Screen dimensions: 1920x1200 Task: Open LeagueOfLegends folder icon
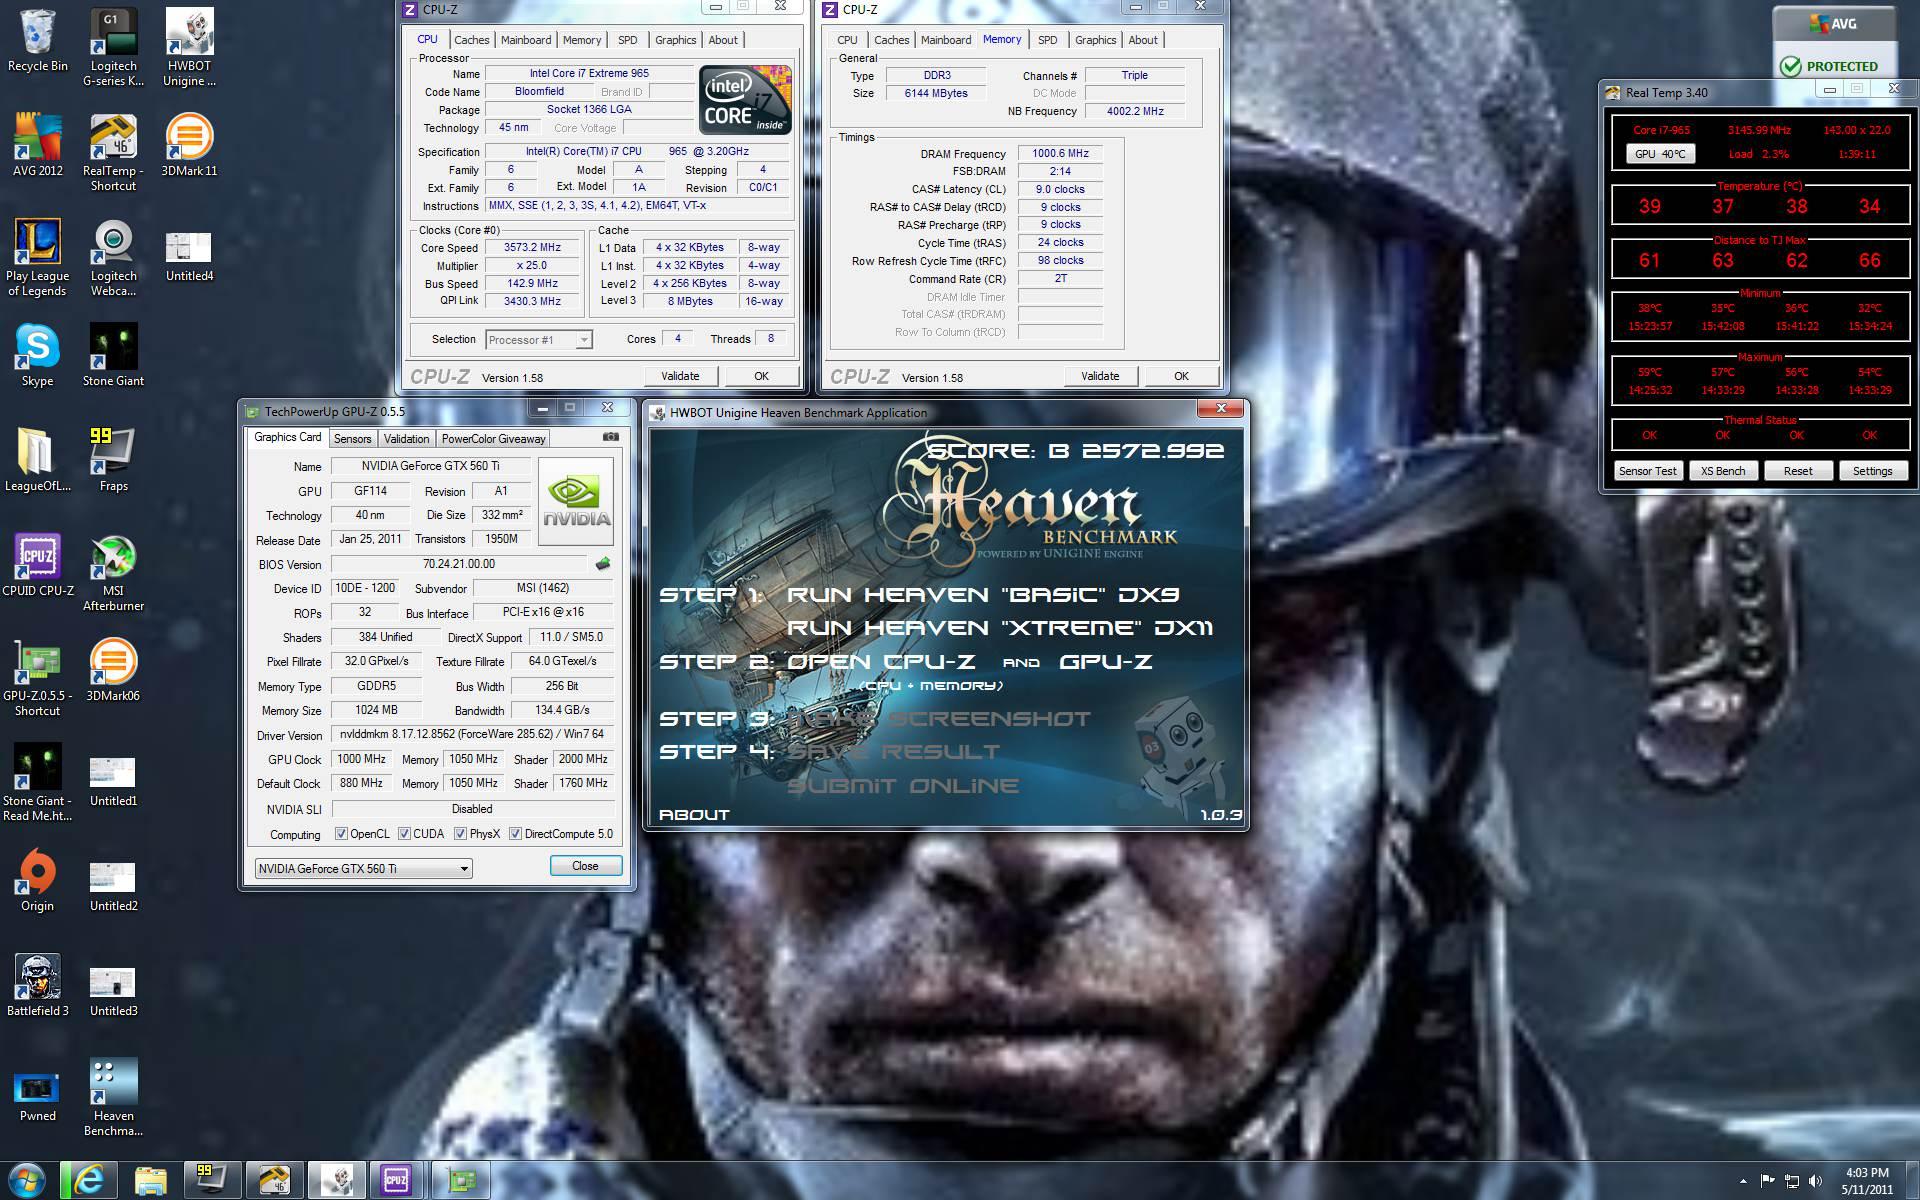point(38,461)
